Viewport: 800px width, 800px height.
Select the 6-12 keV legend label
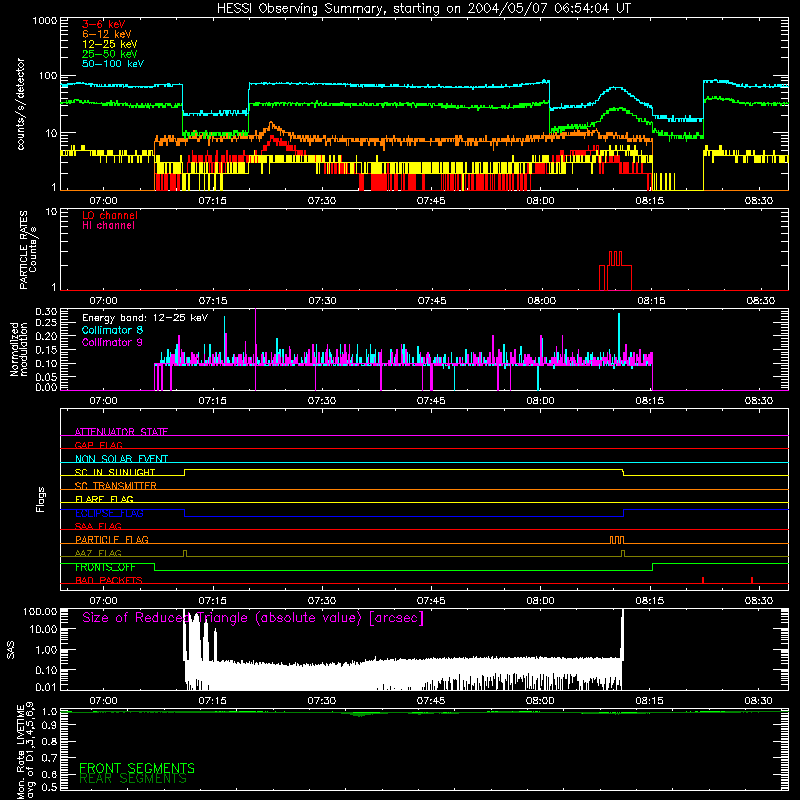point(106,34)
